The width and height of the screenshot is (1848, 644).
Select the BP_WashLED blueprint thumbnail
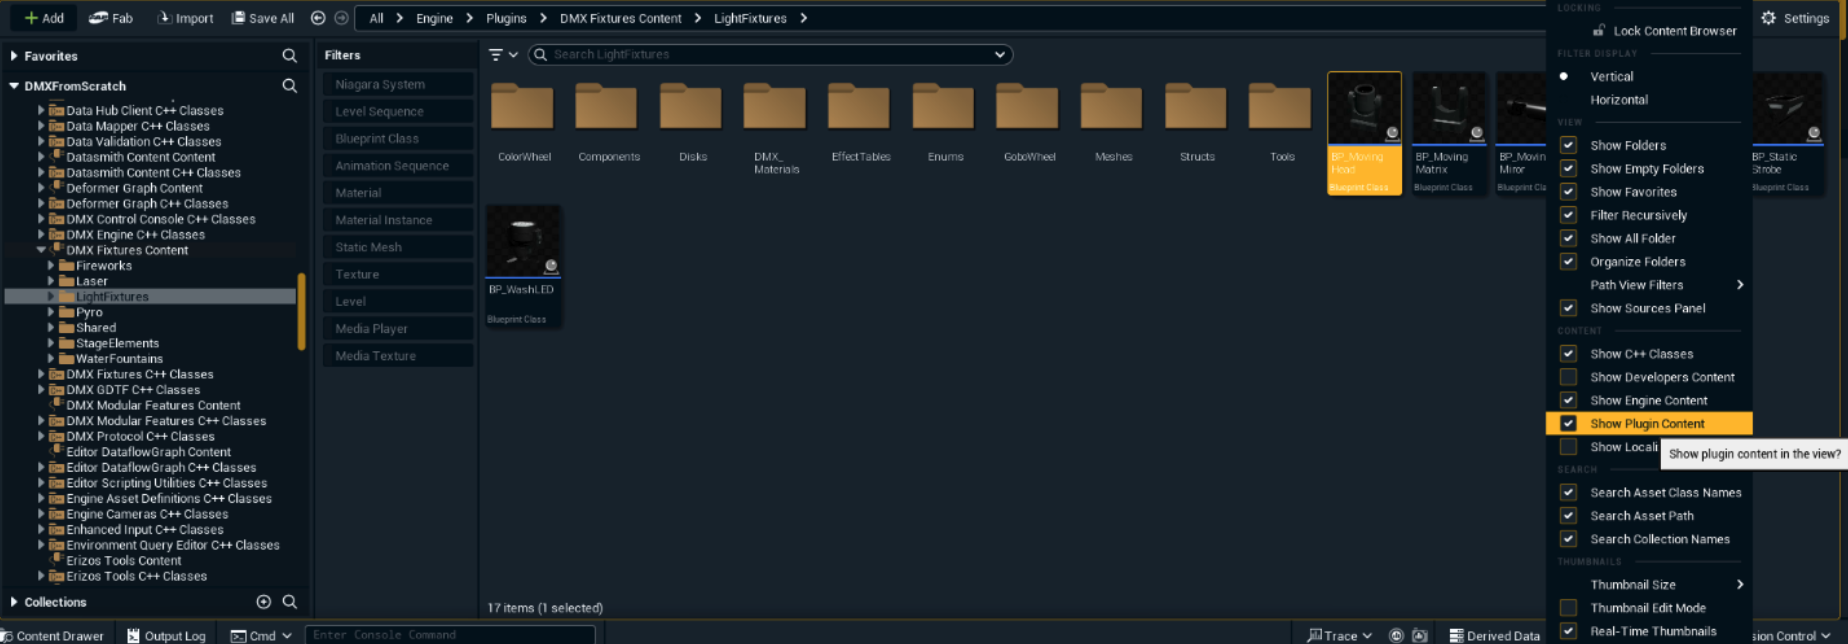[x=522, y=242]
